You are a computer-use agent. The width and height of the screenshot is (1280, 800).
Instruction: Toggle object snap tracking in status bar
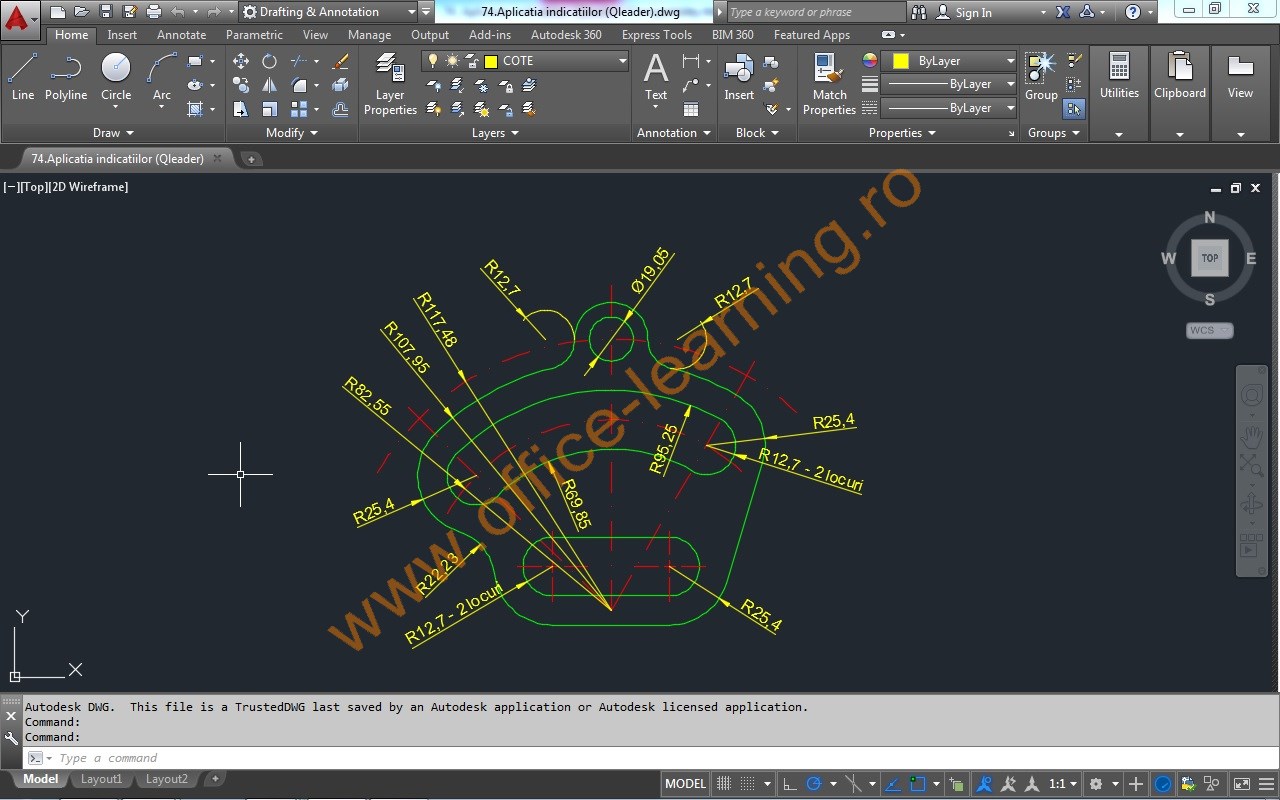[x=894, y=784]
